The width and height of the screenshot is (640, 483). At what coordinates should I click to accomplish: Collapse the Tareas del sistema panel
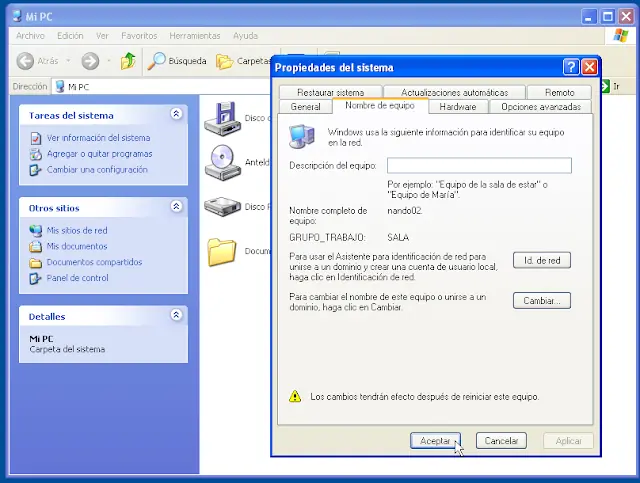pos(176,115)
